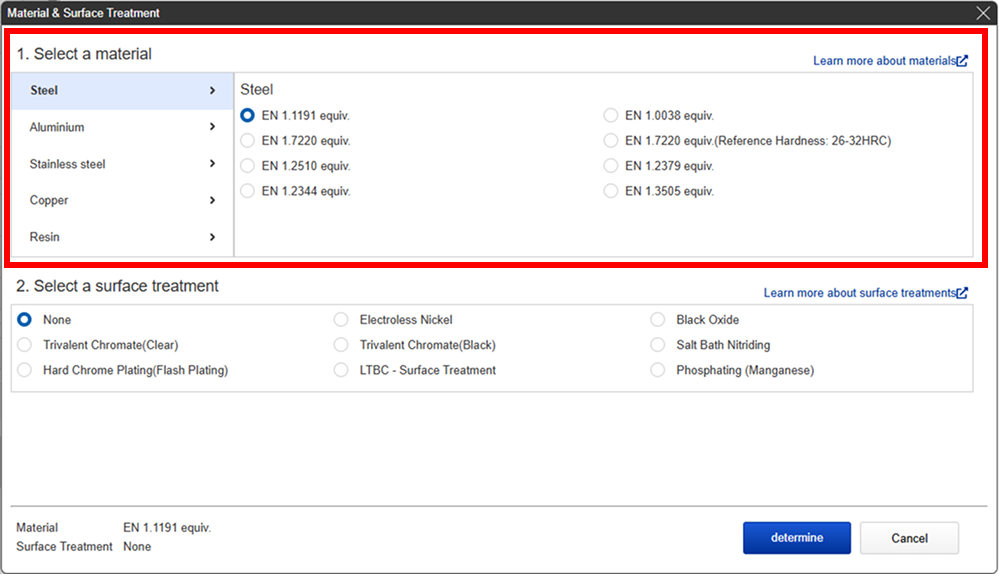1000x576 pixels.
Task: Choose Salt Bath Nitriding treatment
Action: click(658, 345)
